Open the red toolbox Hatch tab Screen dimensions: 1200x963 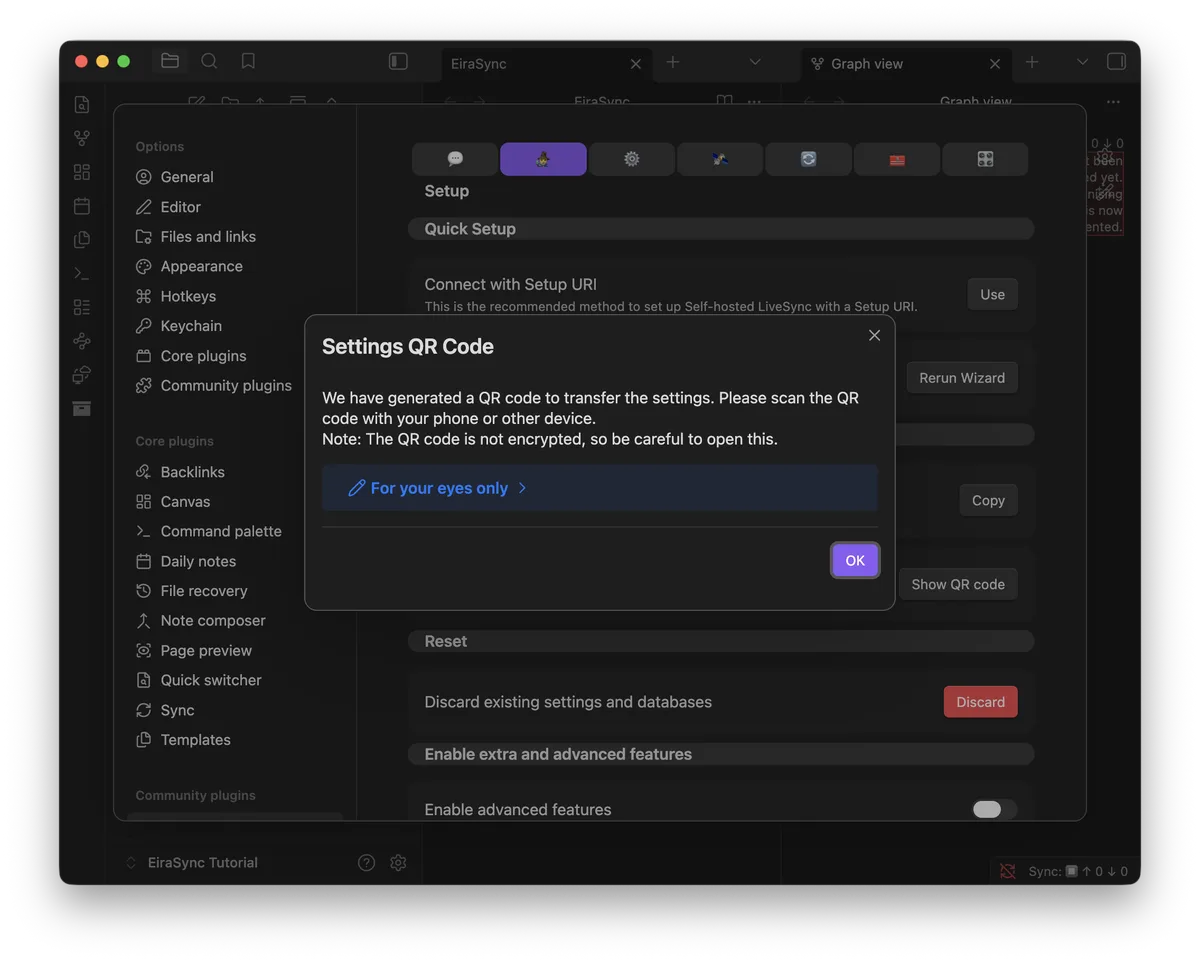[897, 159]
